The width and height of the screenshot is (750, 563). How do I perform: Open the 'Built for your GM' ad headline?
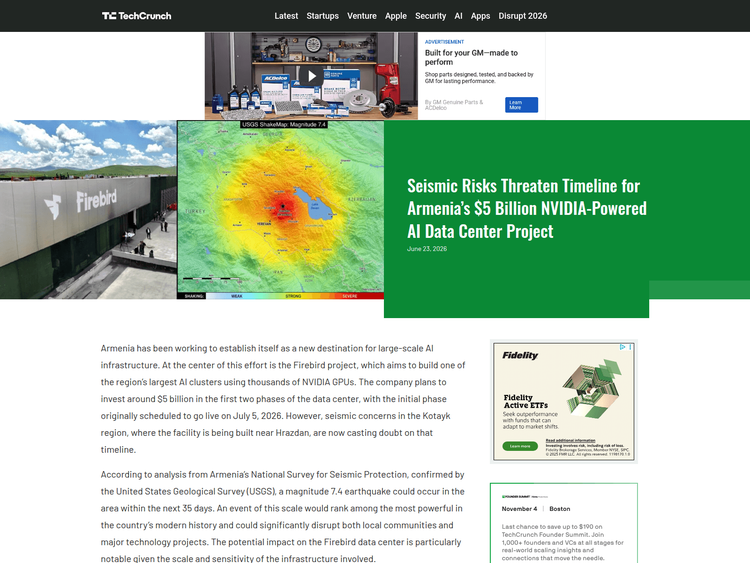point(471,57)
